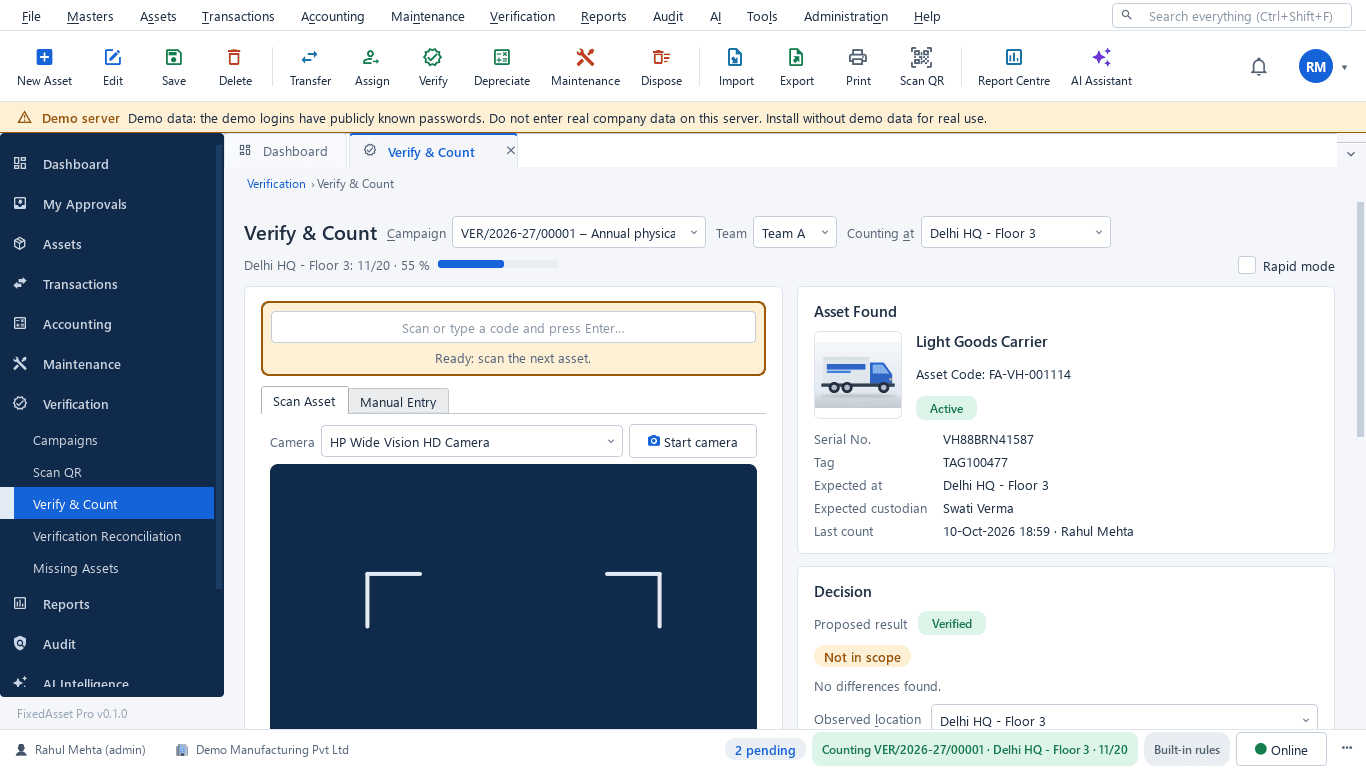
Task: Click the Floor 3 count progress bar
Action: 498,265
